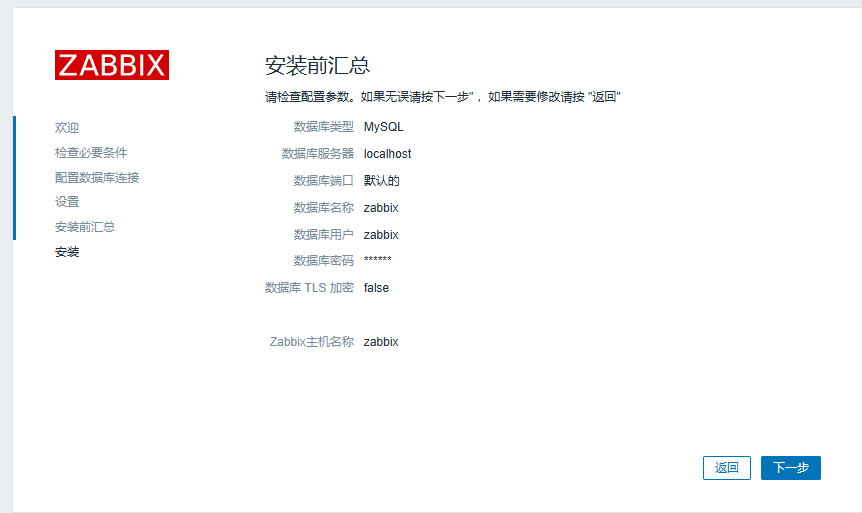Click the 请检查配置参数 instruction text
The image size is (862, 513).
coord(443,97)
